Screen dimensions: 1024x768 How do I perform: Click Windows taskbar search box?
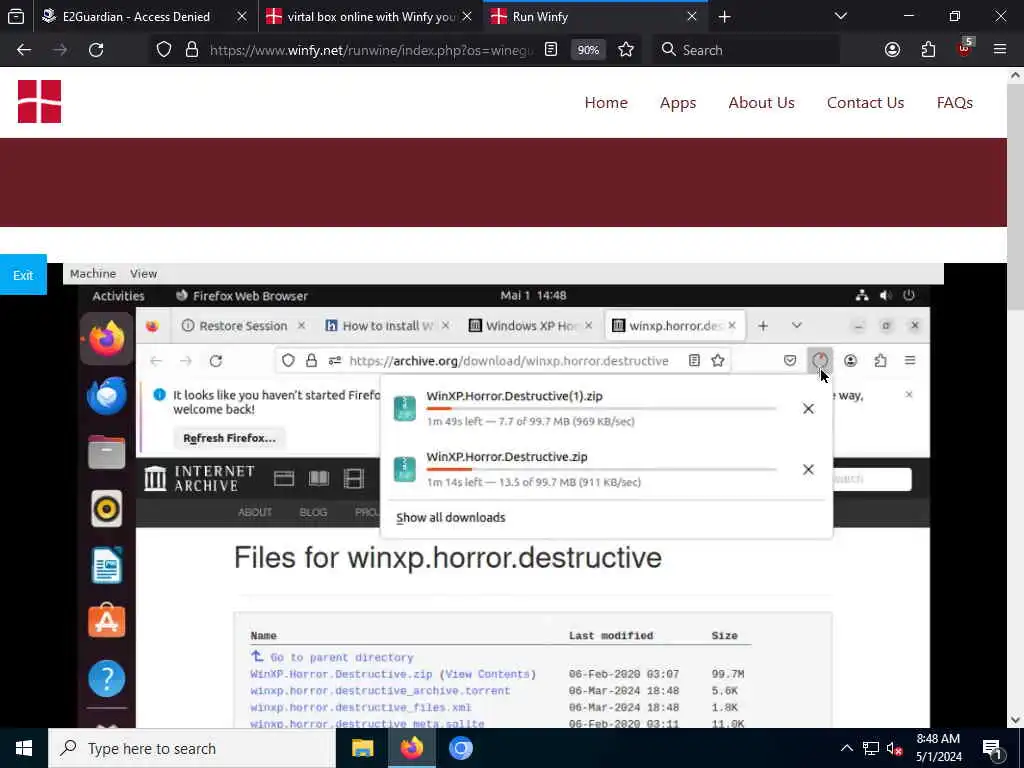pos(192,748)
